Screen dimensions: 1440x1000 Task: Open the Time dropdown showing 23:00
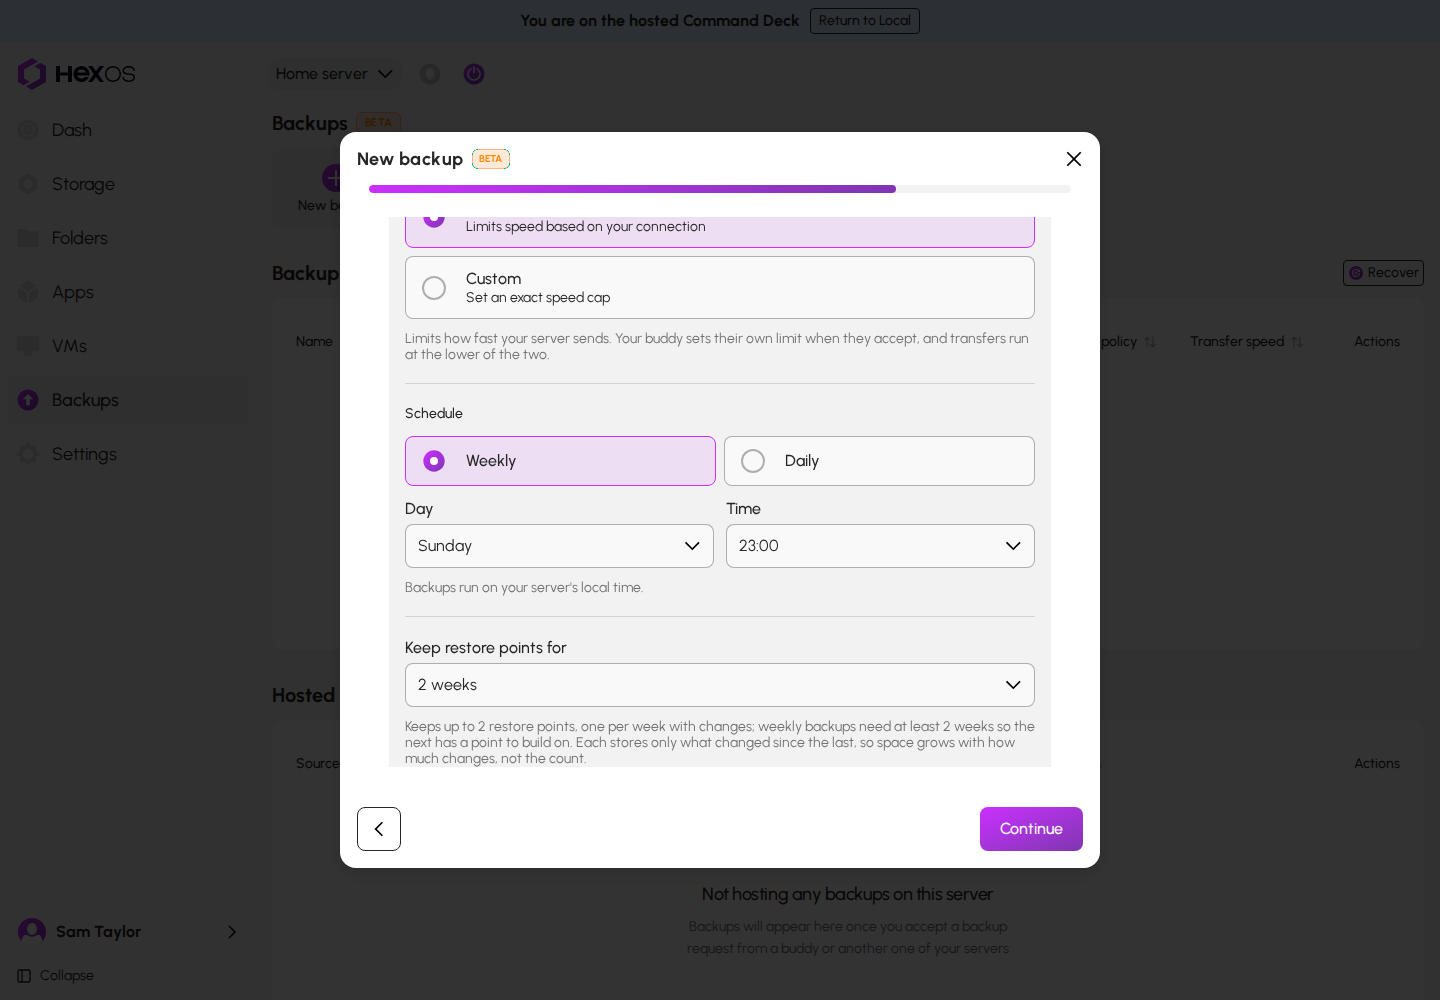click(880, 546)
